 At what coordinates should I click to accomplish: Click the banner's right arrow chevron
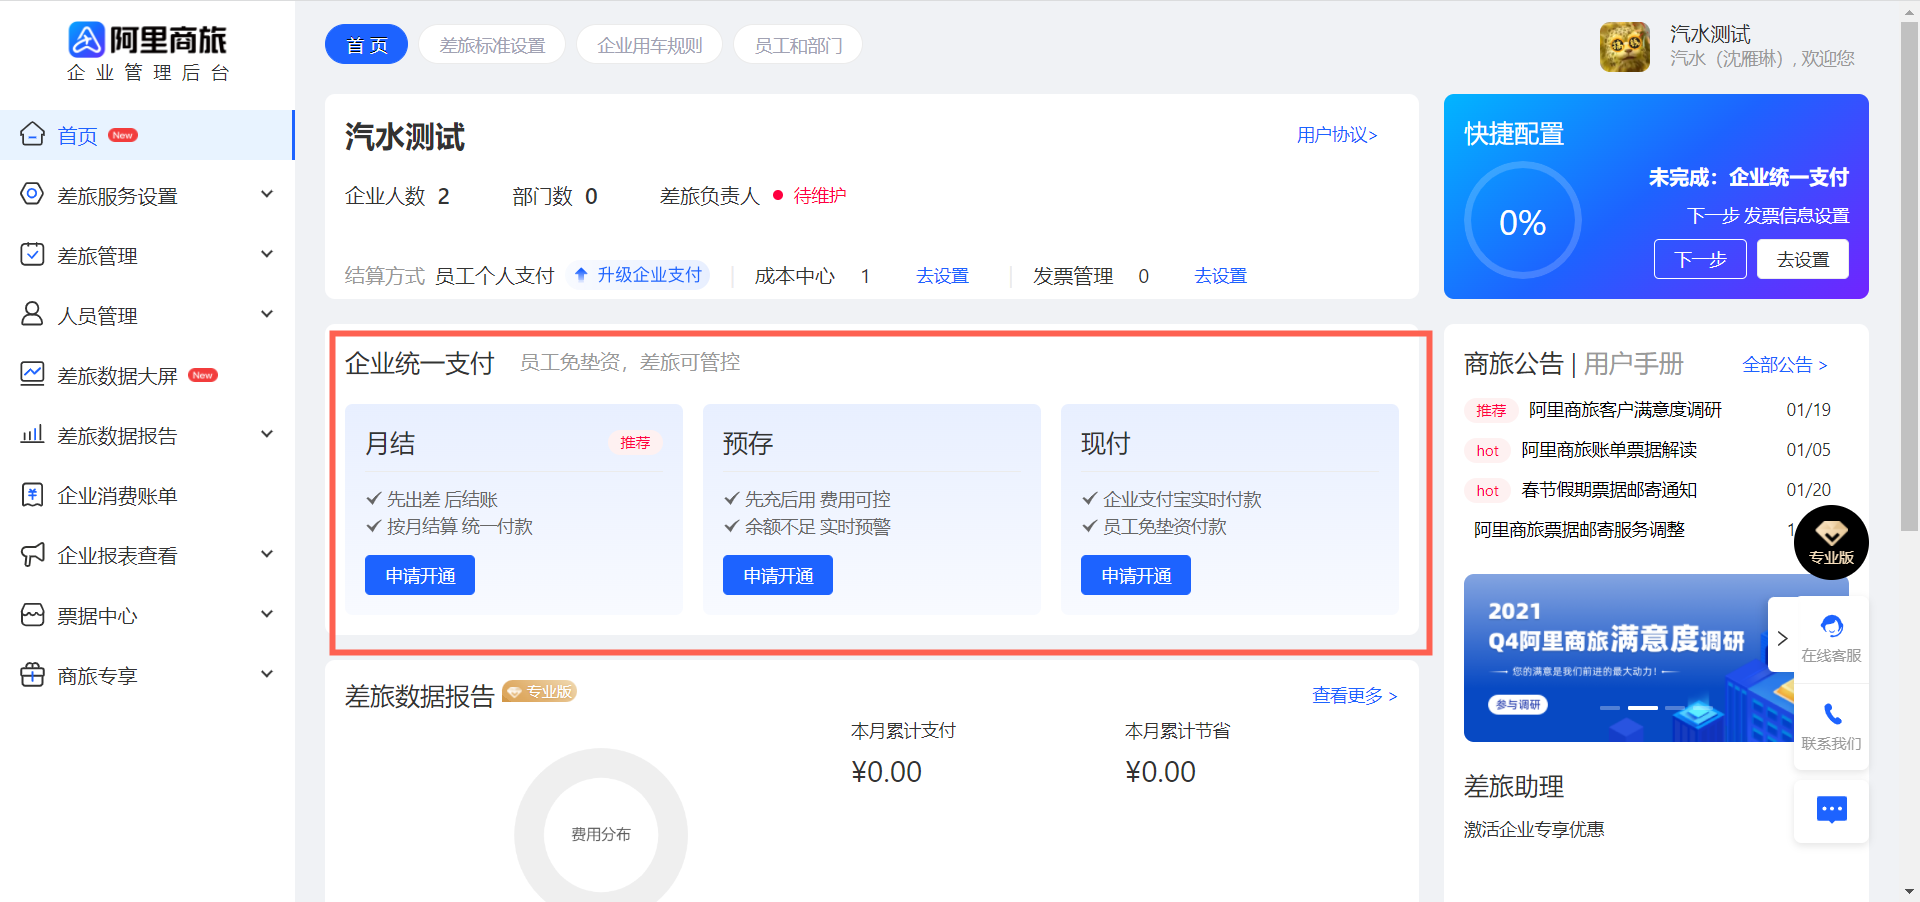point(1782,638)
